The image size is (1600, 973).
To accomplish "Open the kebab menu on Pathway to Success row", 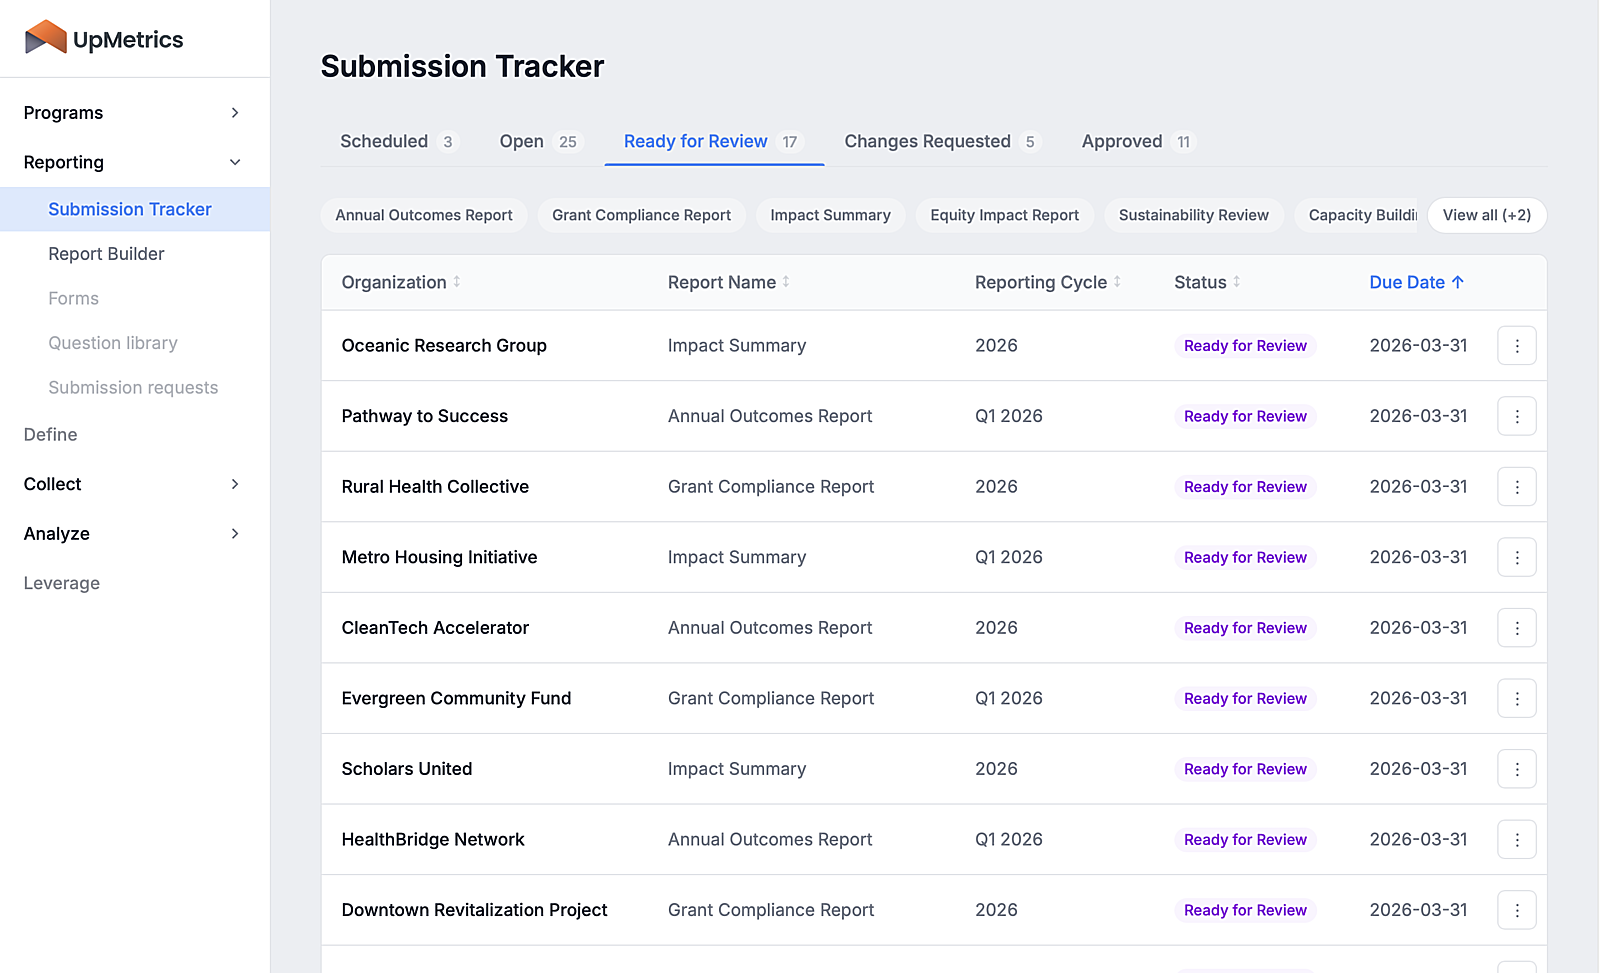I will [1517, 416].
